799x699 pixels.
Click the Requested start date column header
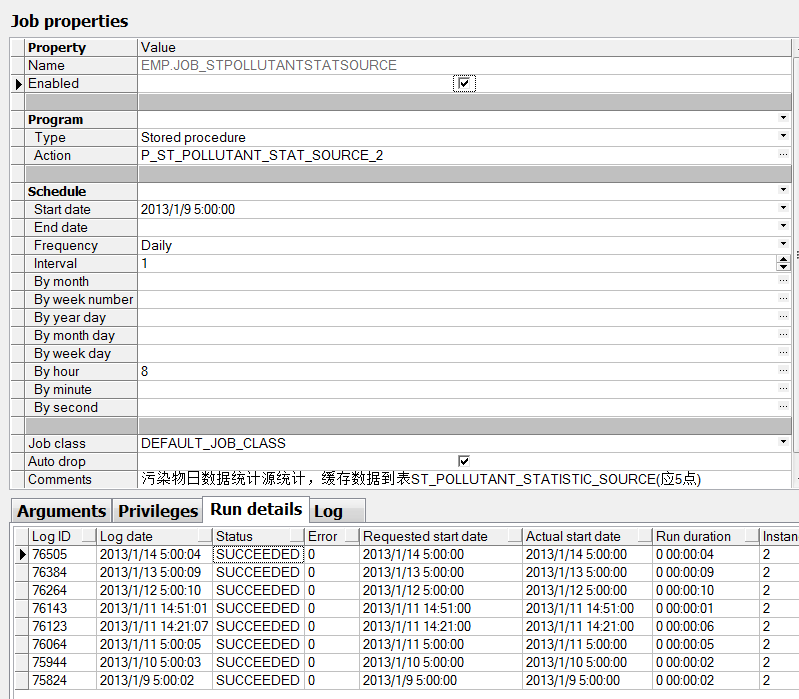[425, 537]
